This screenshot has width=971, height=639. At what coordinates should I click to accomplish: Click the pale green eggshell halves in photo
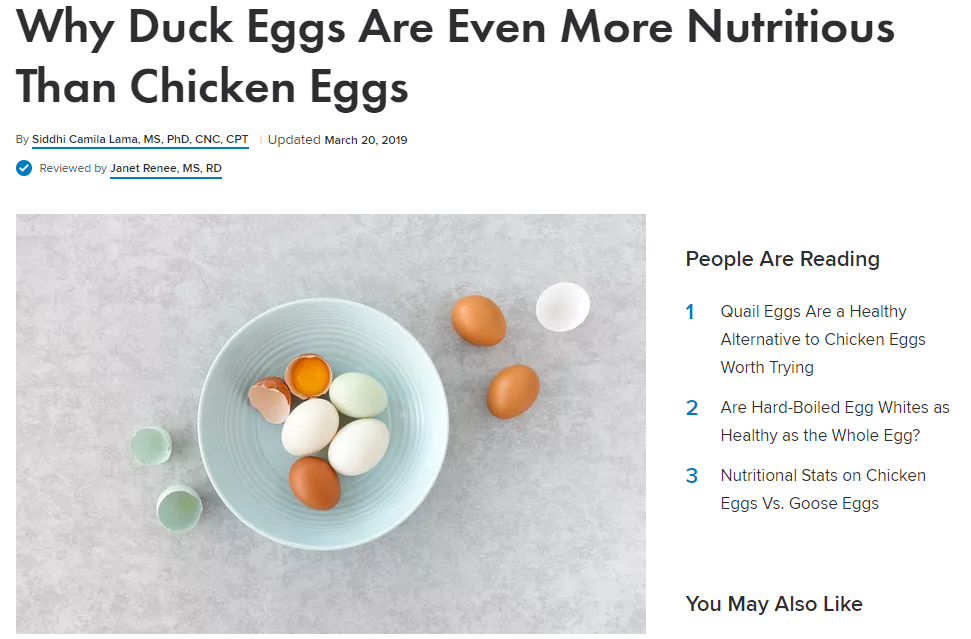point(166,479)
